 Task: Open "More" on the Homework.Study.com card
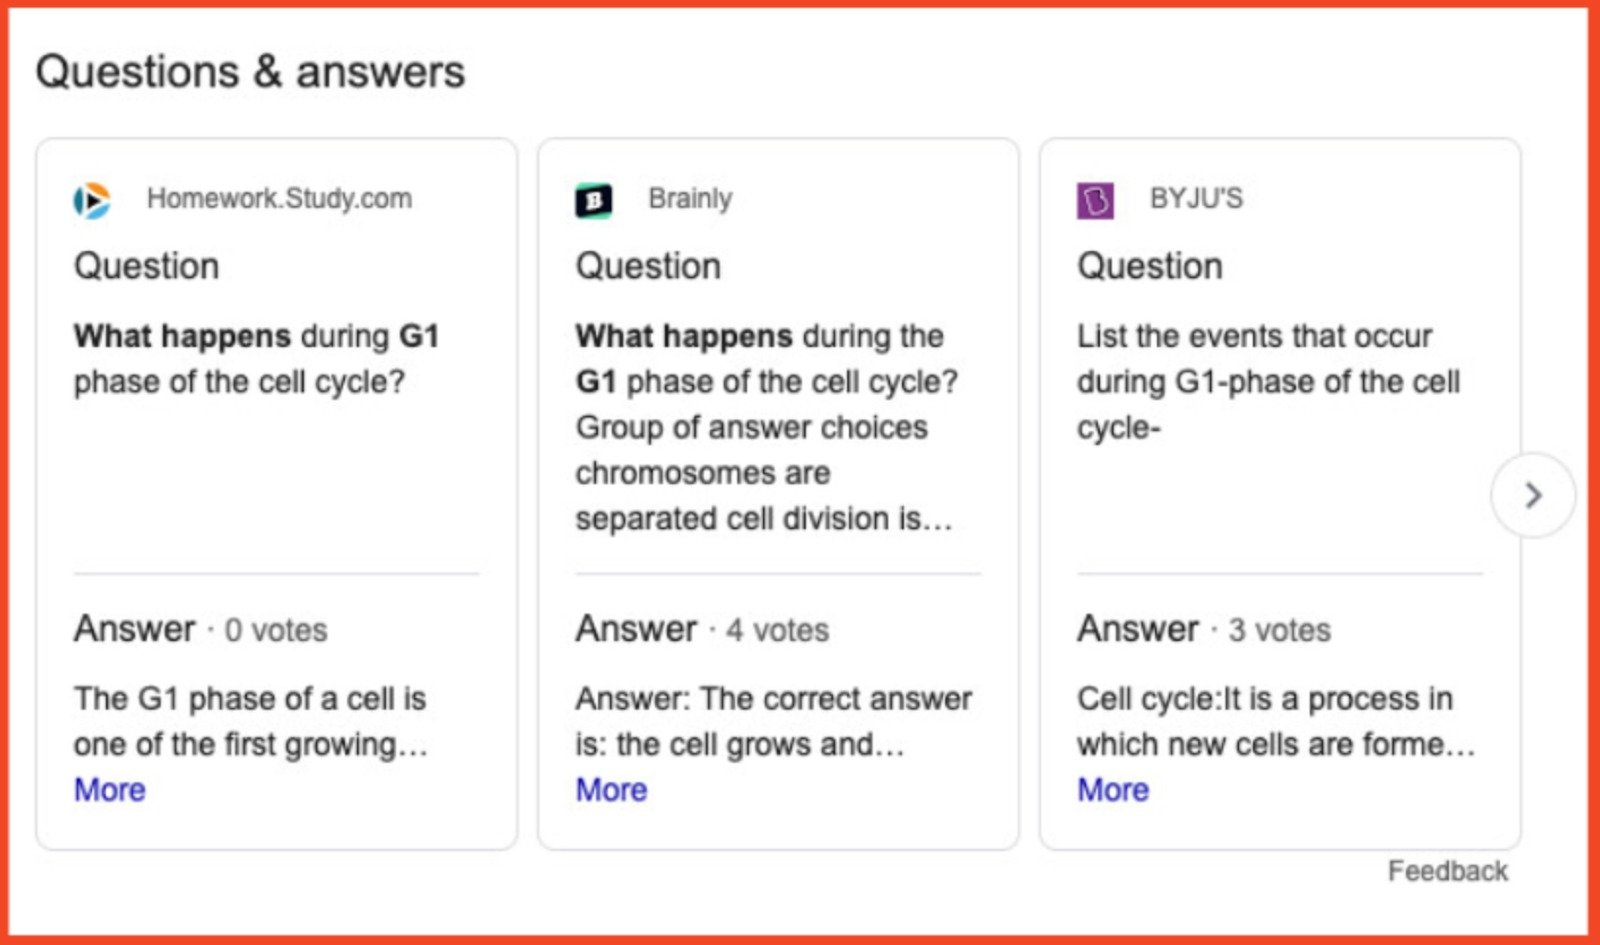108,790
